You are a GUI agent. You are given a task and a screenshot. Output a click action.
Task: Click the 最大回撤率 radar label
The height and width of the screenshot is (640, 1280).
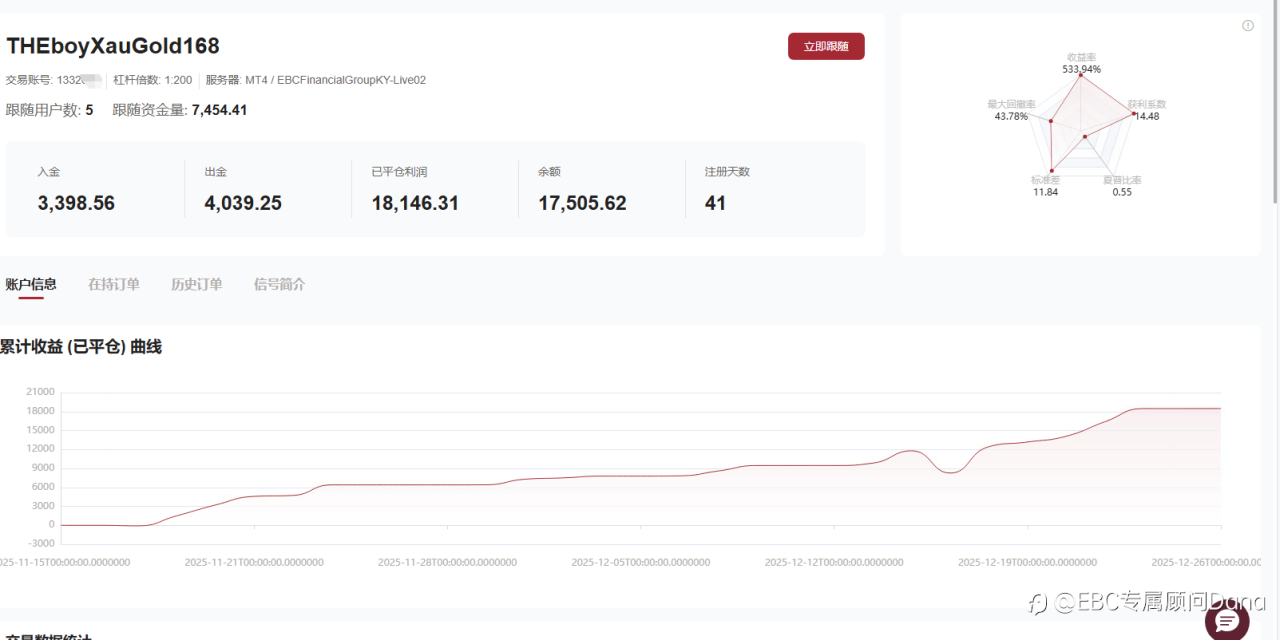click(x=1011, y=104)
